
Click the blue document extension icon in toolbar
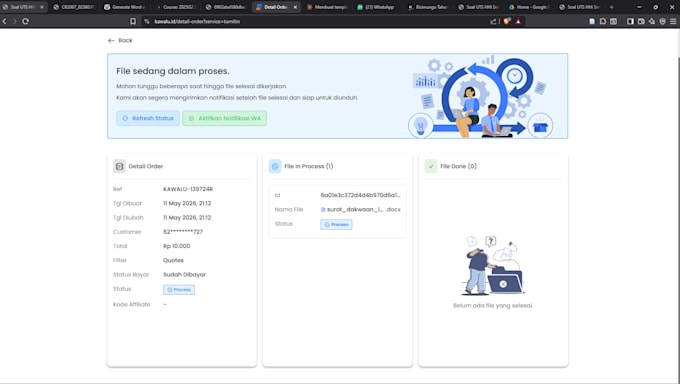tap(592, 21)
